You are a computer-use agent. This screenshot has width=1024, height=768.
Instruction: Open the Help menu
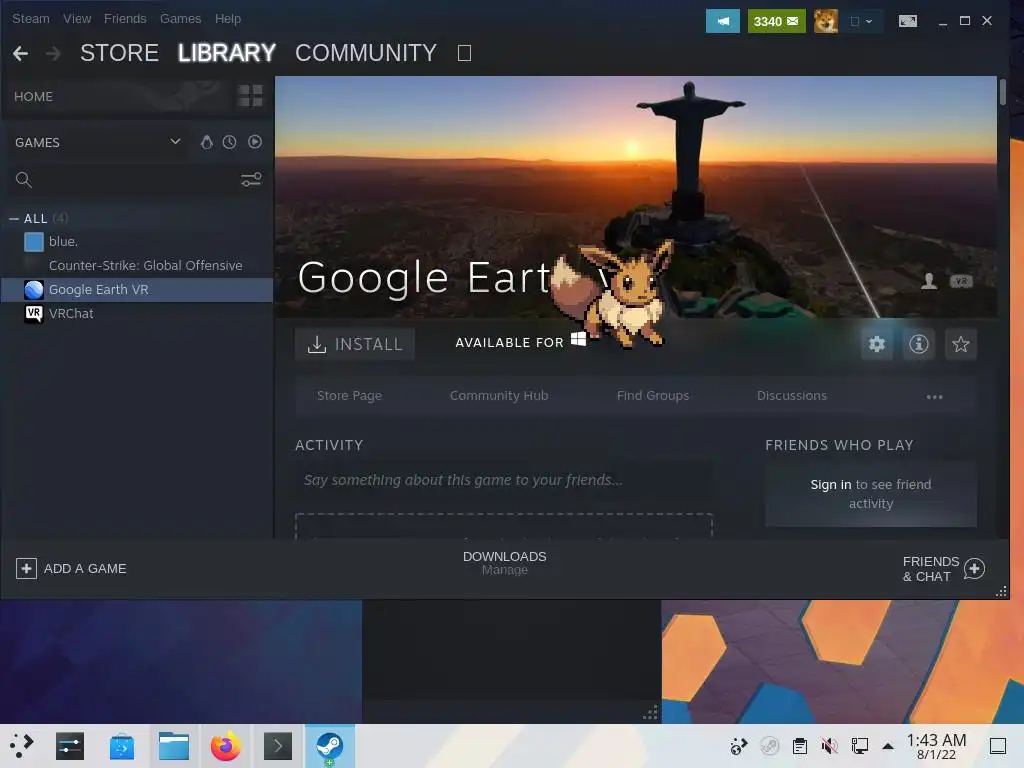point(228,19)
